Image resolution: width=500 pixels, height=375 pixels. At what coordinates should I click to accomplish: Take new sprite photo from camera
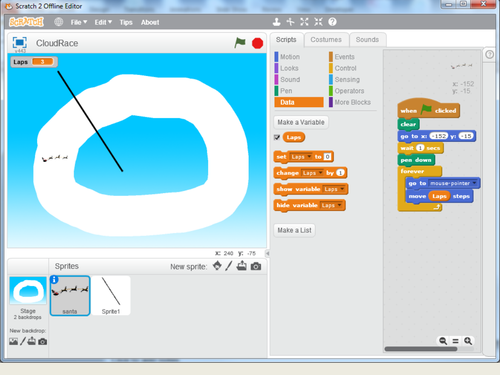click(x=256, y=266)
